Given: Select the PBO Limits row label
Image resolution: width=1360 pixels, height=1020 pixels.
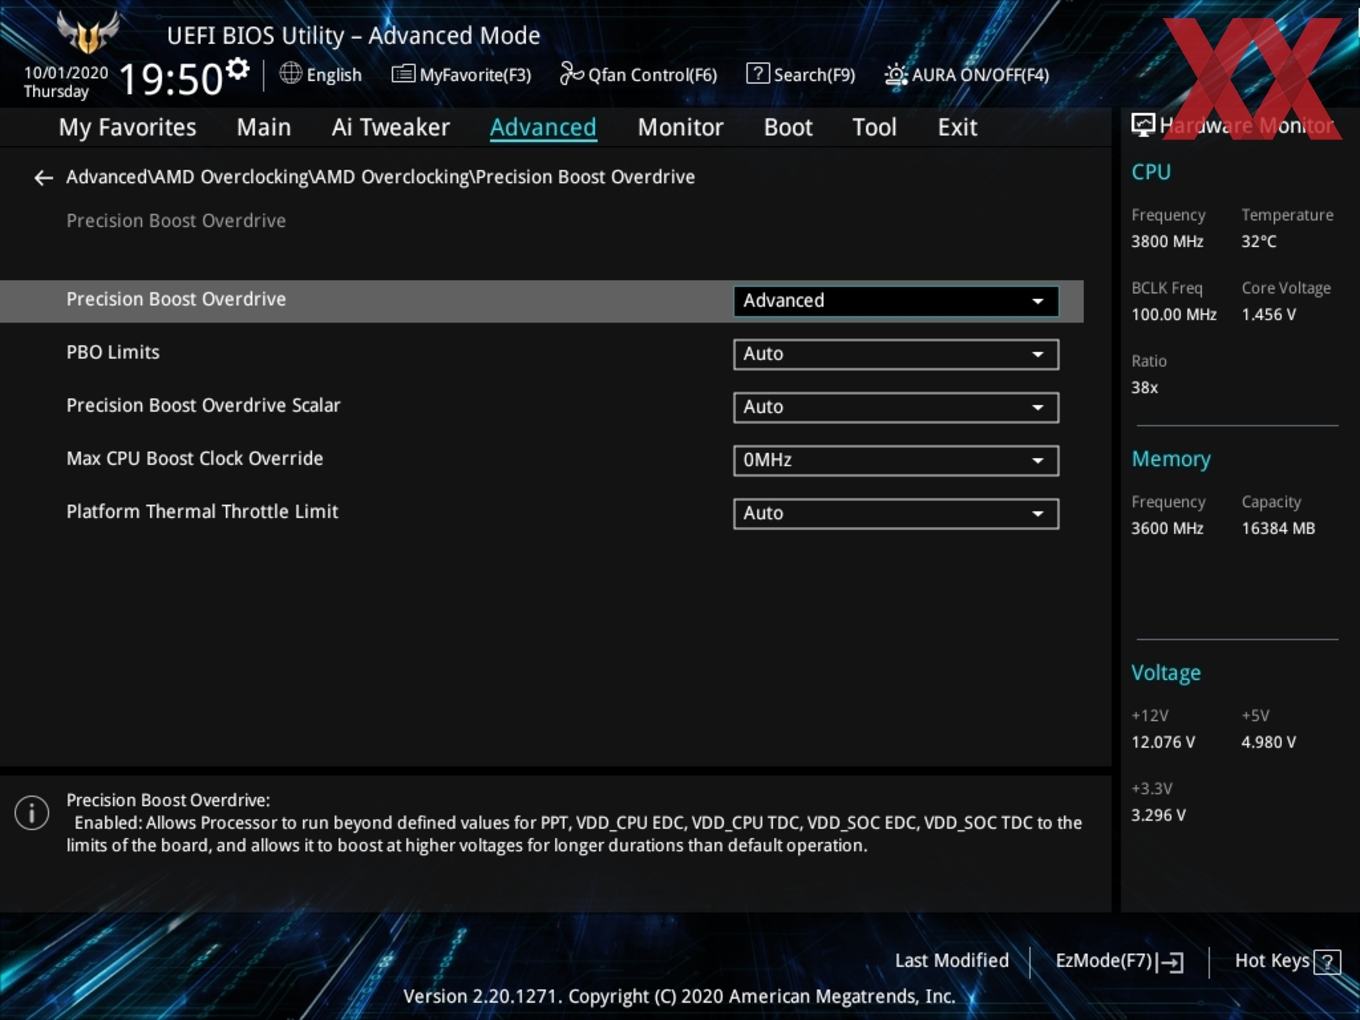Looking at the screenshot, I should click(x=113, y=352).
